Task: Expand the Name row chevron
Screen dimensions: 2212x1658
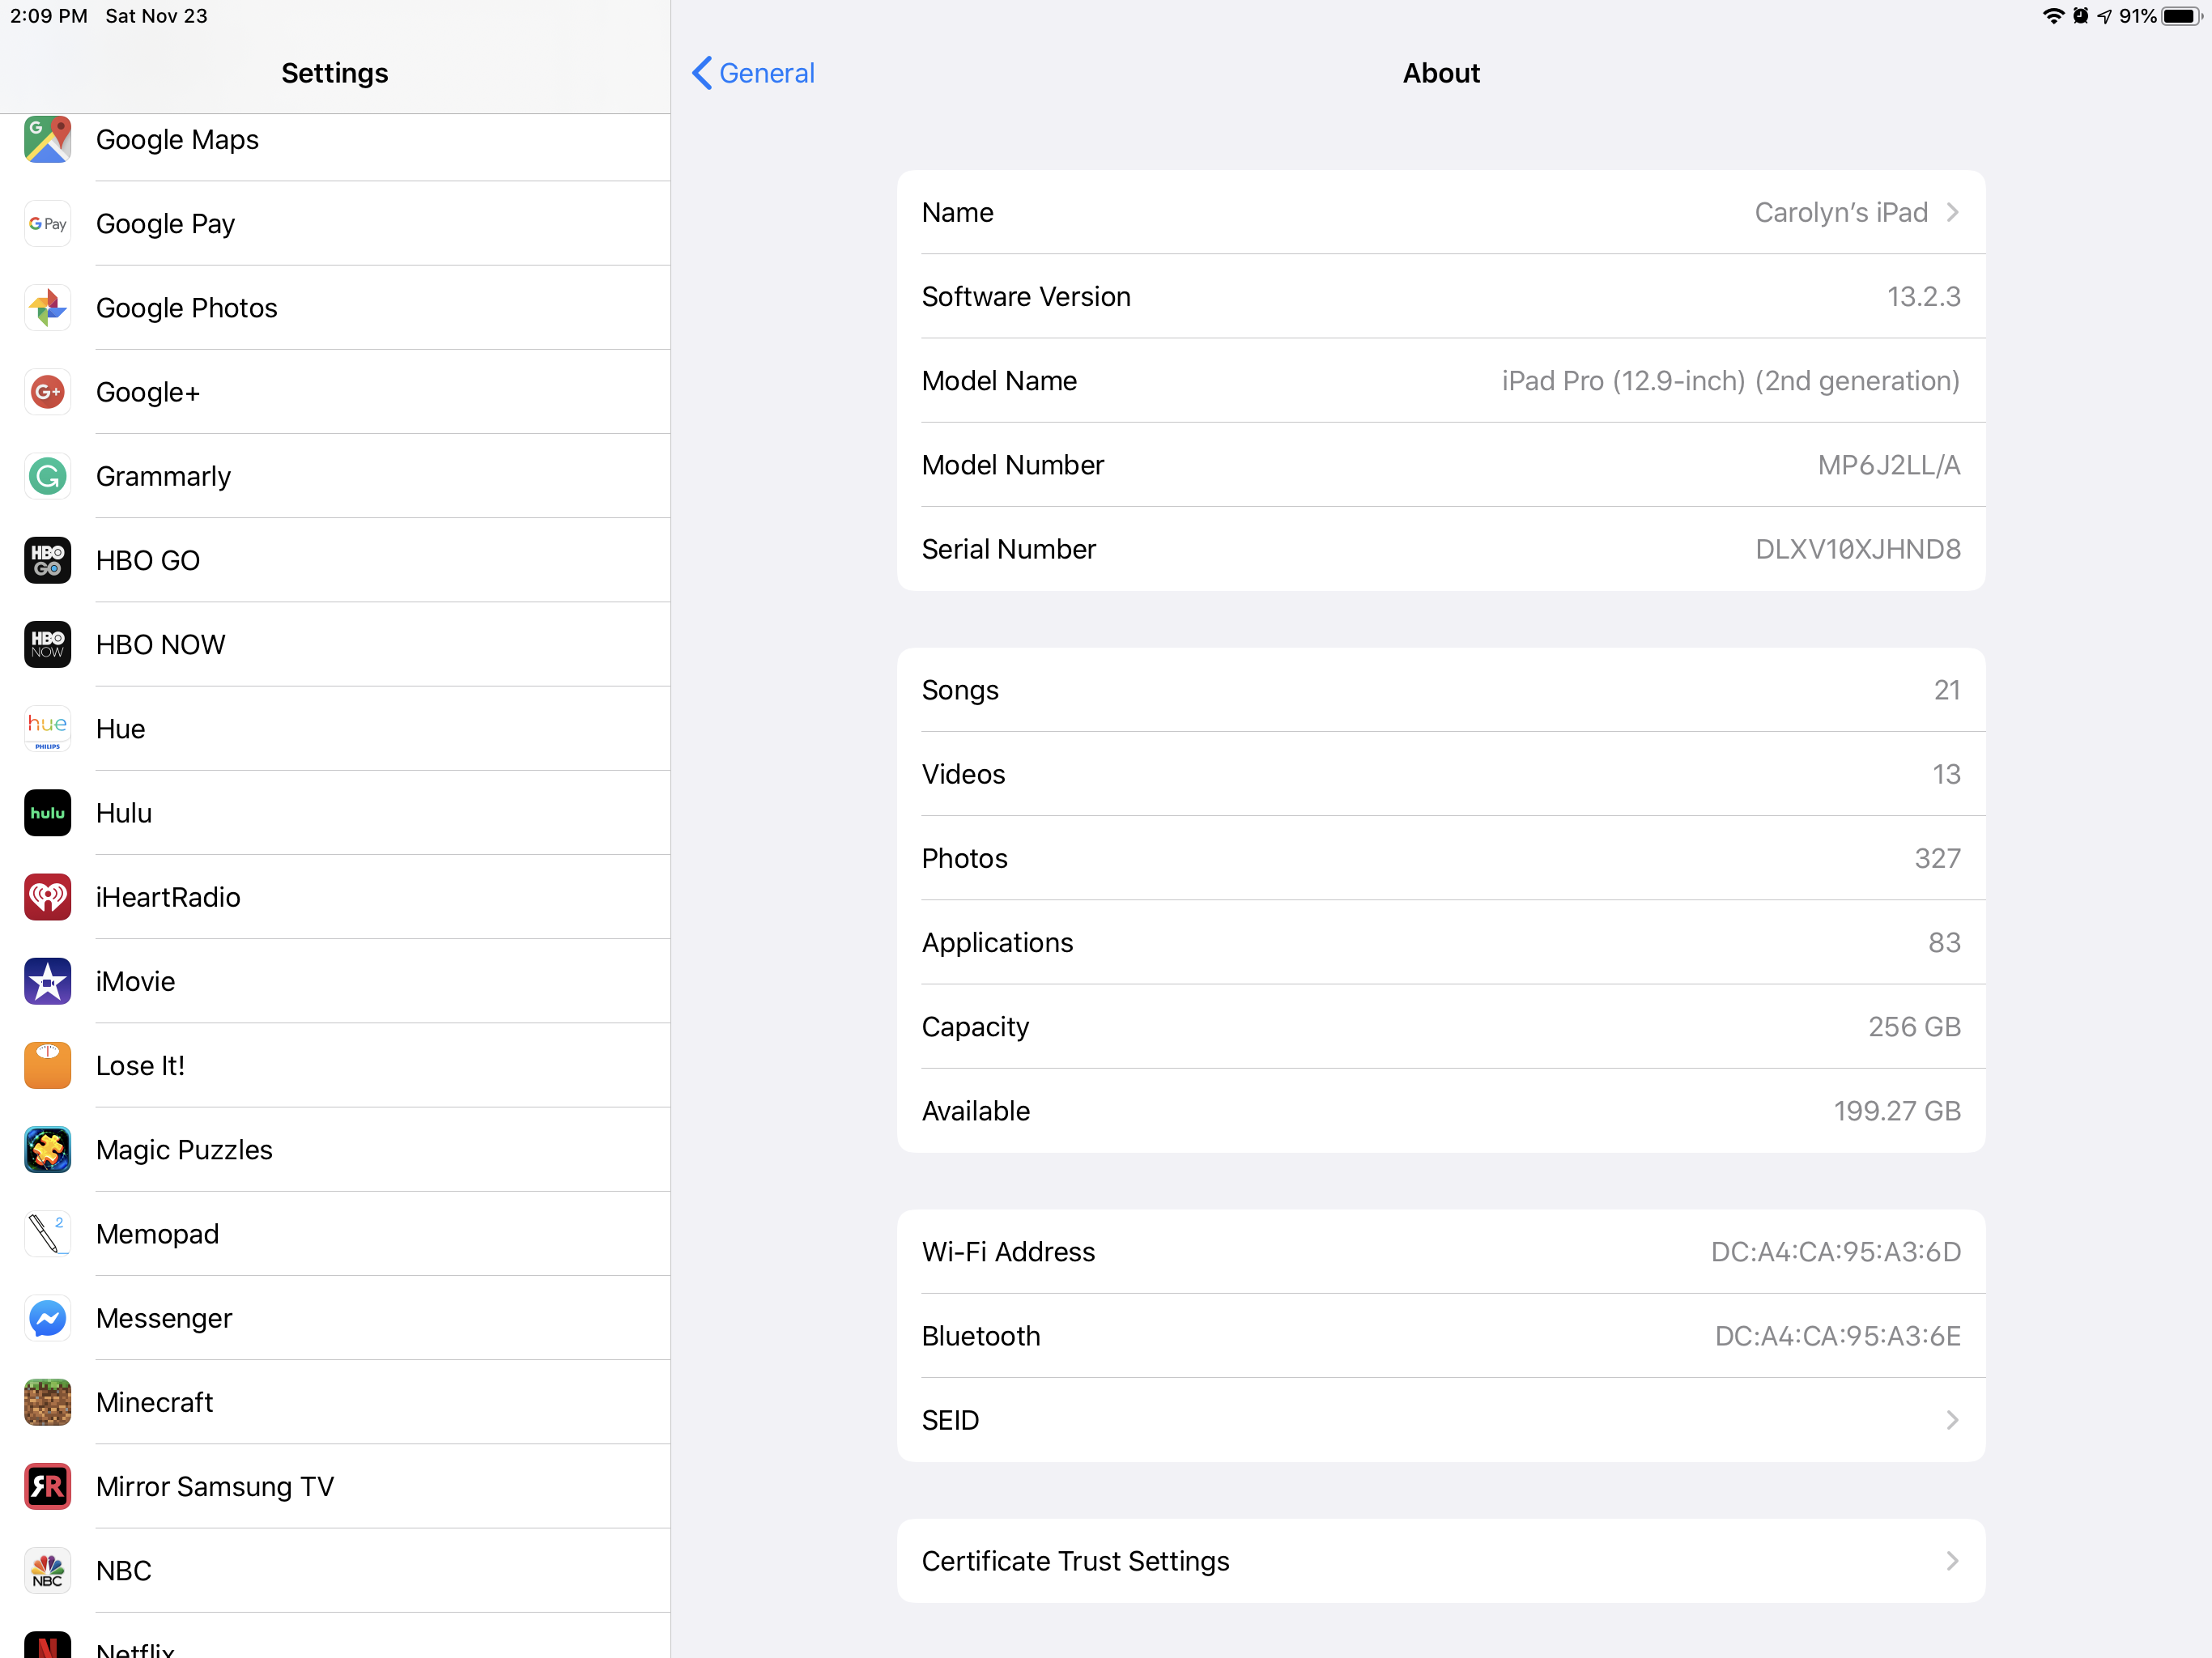Action: tap(1951, 212)
